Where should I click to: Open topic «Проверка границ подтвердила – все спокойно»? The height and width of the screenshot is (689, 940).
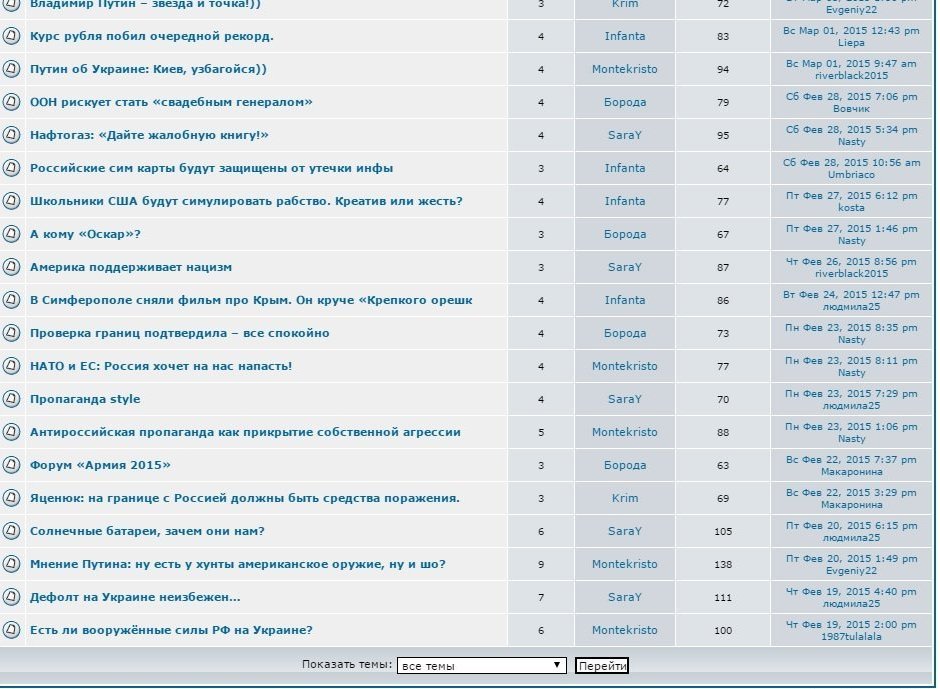(180, 333)
